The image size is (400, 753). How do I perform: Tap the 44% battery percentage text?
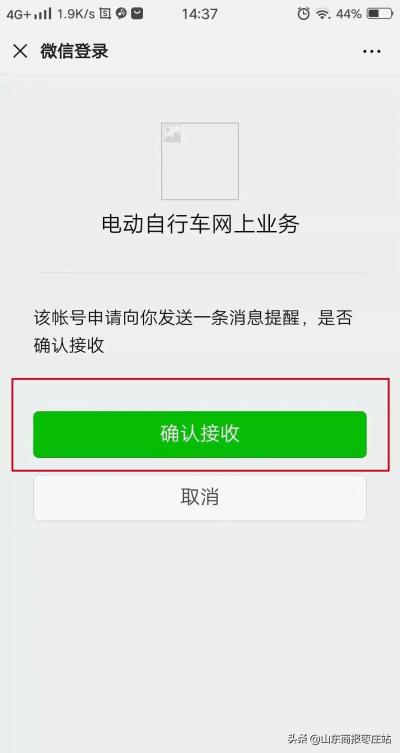tap(349, 14)
